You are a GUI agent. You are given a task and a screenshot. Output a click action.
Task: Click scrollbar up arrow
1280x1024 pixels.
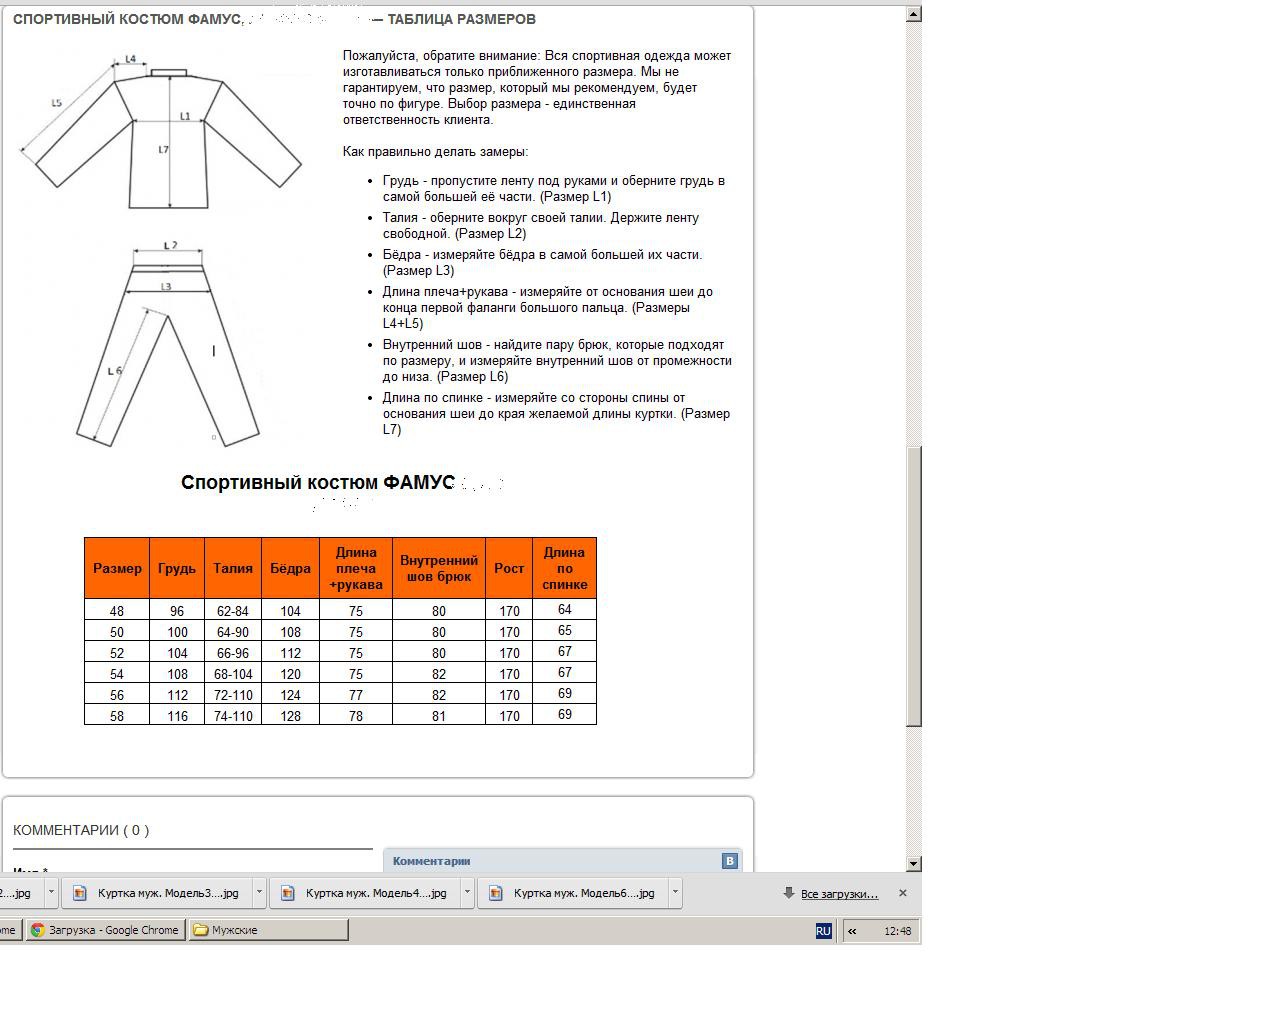(x=913, y=14)
